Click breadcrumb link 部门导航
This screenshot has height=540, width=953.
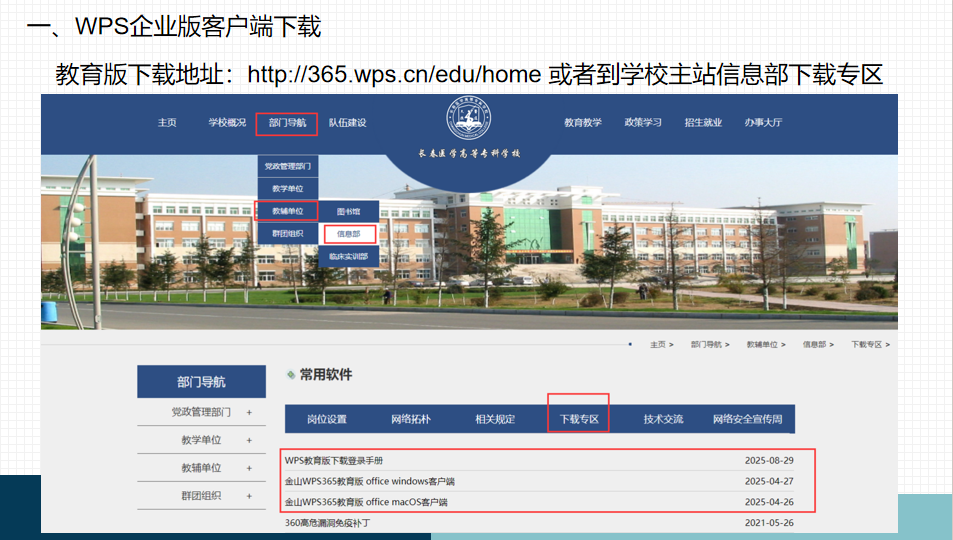click(706, 345)
